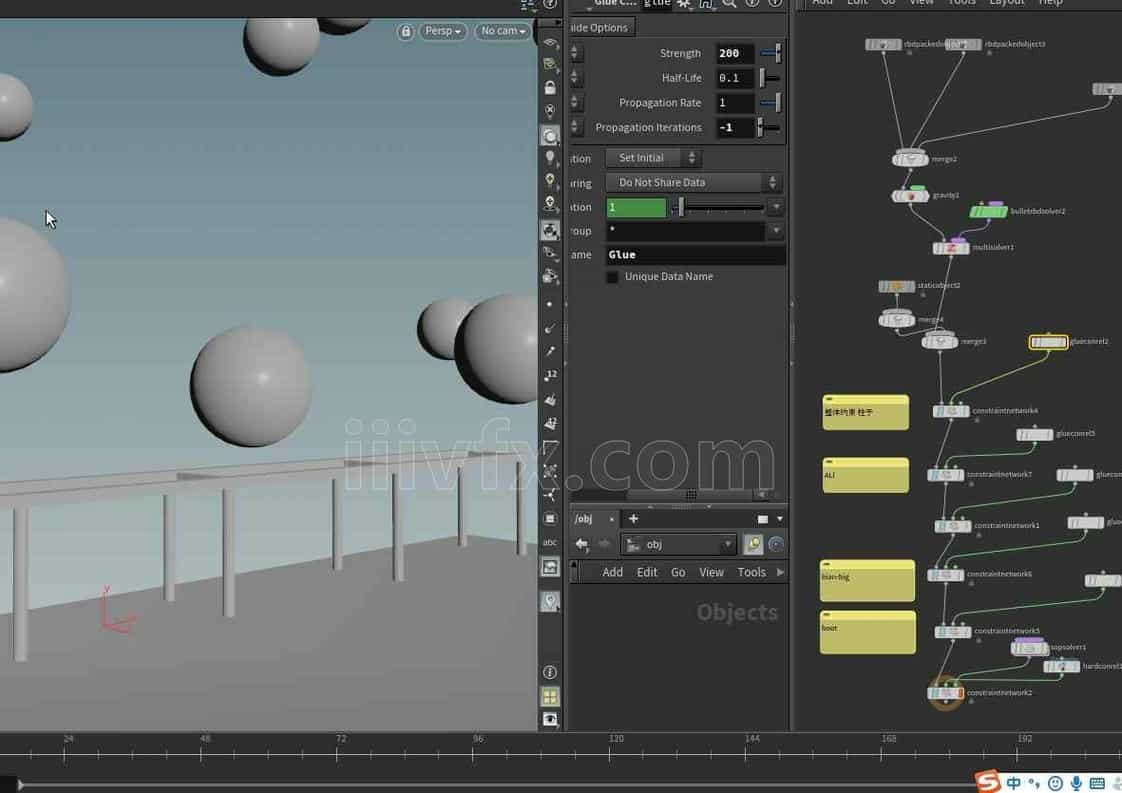Open the Do Not Share Data dropdown
The width and height of the screenshot is (1122, 793).
[x=694, y=183]
